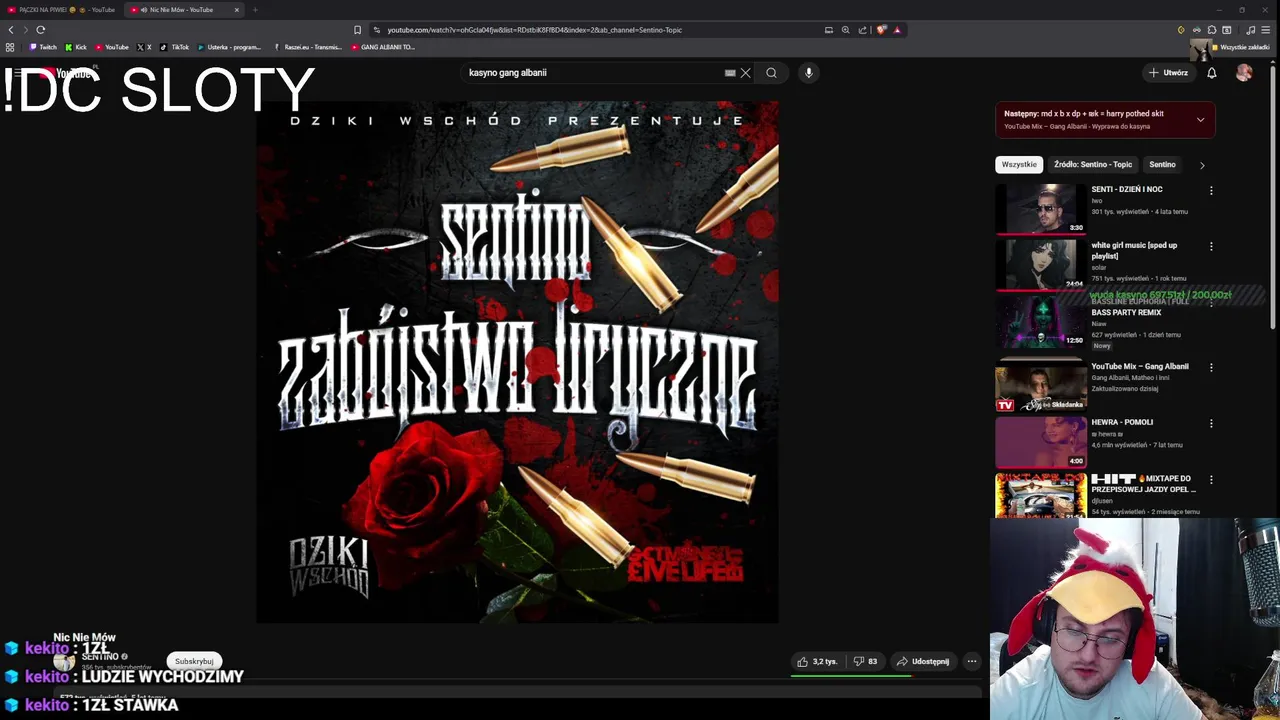Open the Wszystkie zakładki bookmarks folder
Viewport: 1280px width, 720px height.
point(1241,47)
